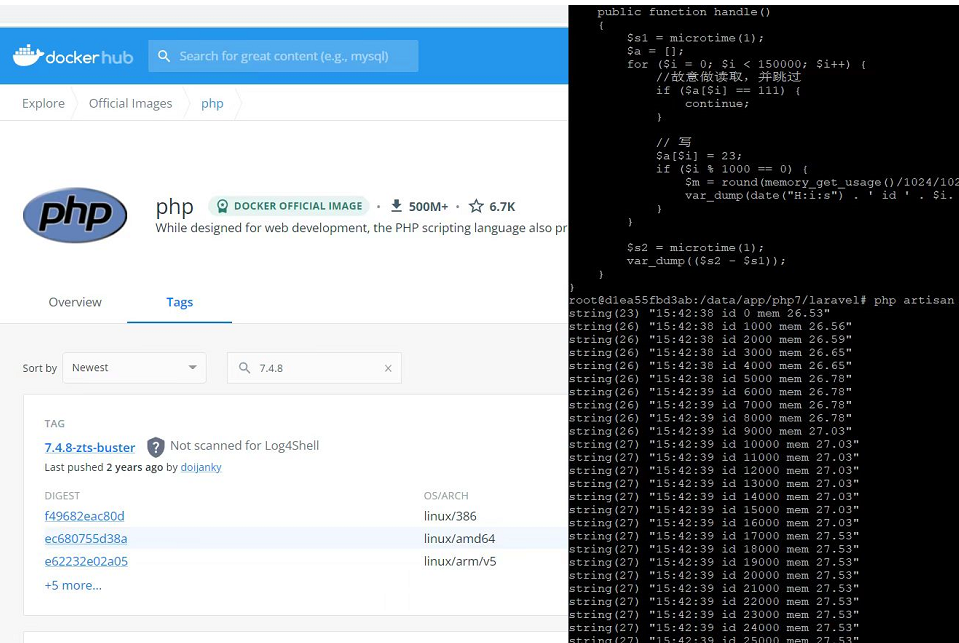Click the blue PHP logo image
This screenshot has width=959, height=643.
click(75, 215)
